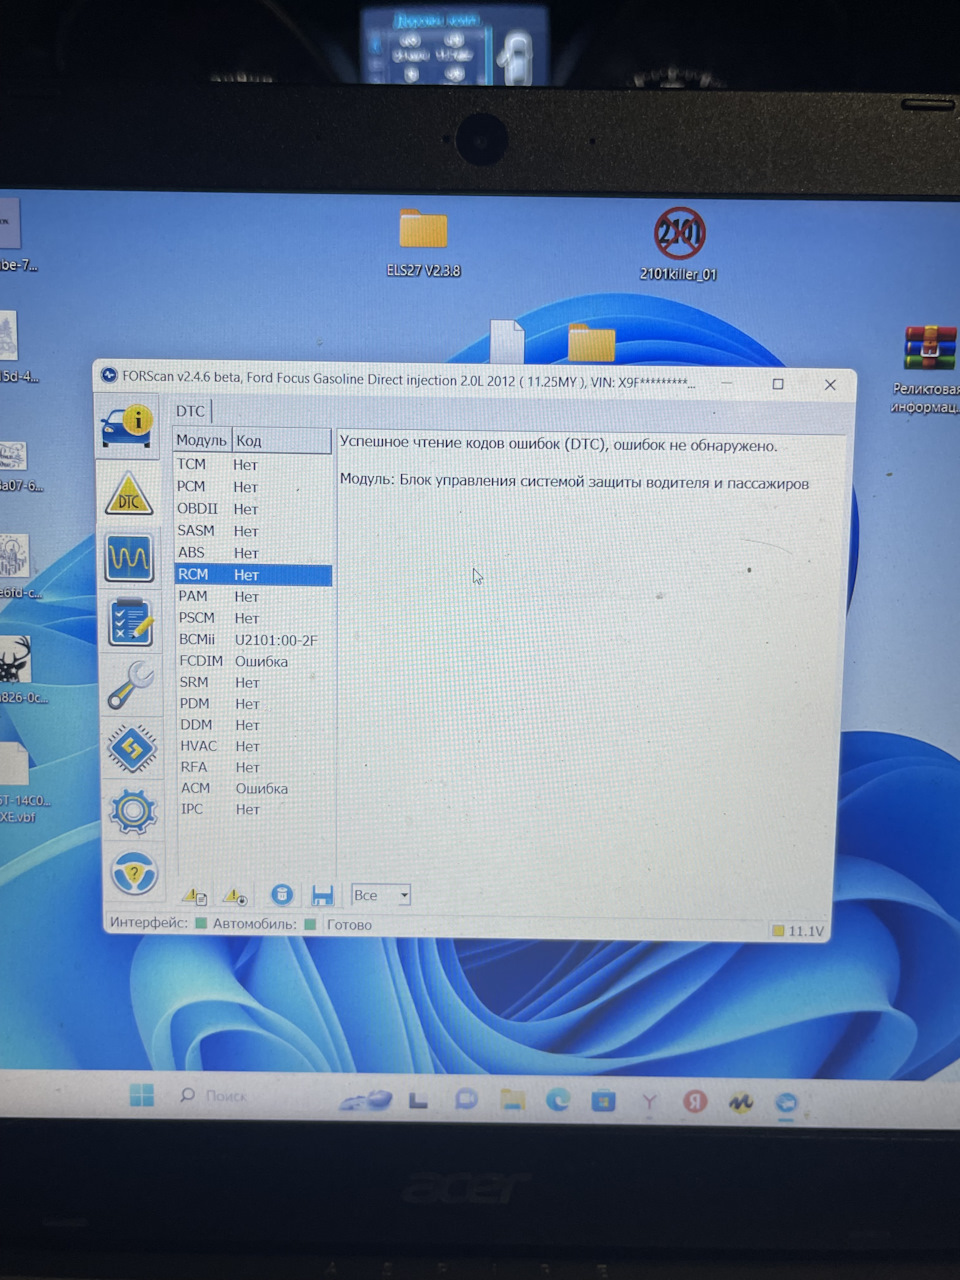The image size is (960, 1280).
Task: Select the FCDIM row showing Ошибка
Action: pos(253,661)
